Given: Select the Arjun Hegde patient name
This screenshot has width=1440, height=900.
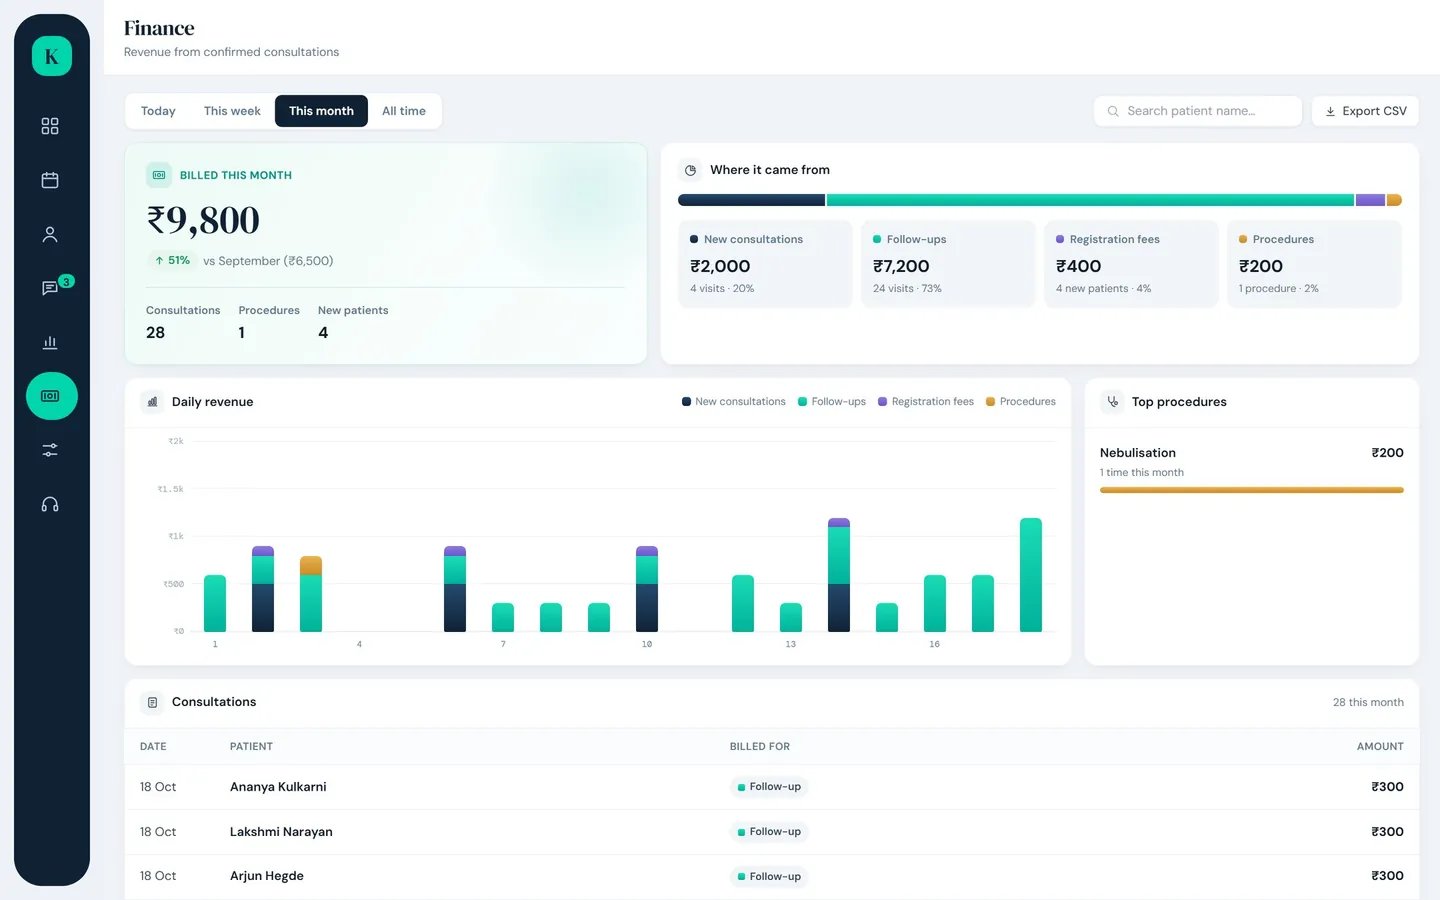Looking at the screenshot, I should (x=267, y=876).
